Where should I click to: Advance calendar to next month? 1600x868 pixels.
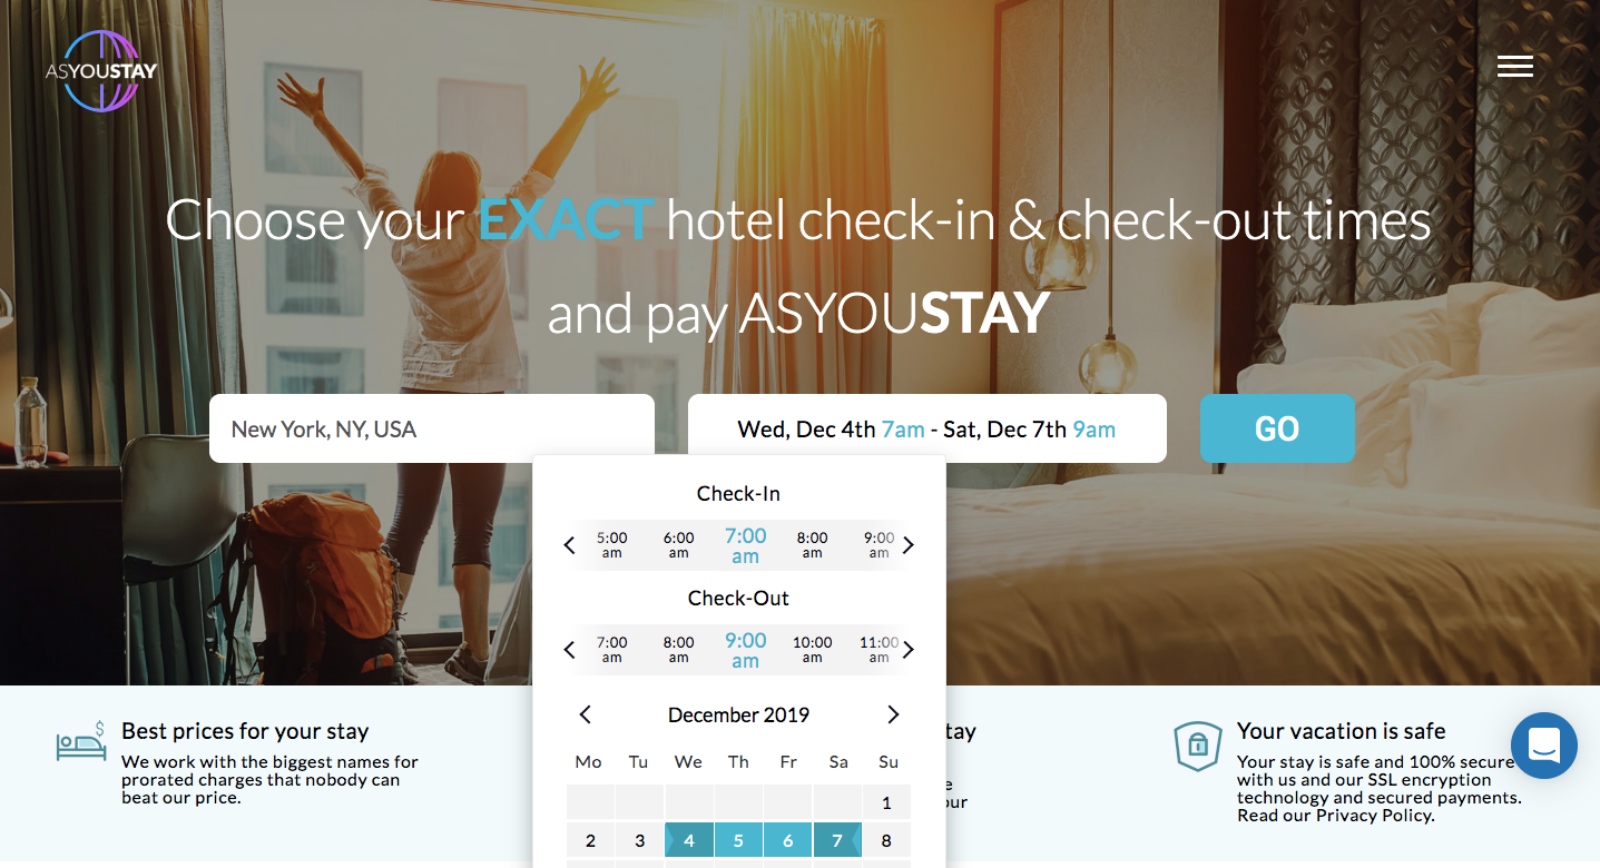click(x=893, y=714)
